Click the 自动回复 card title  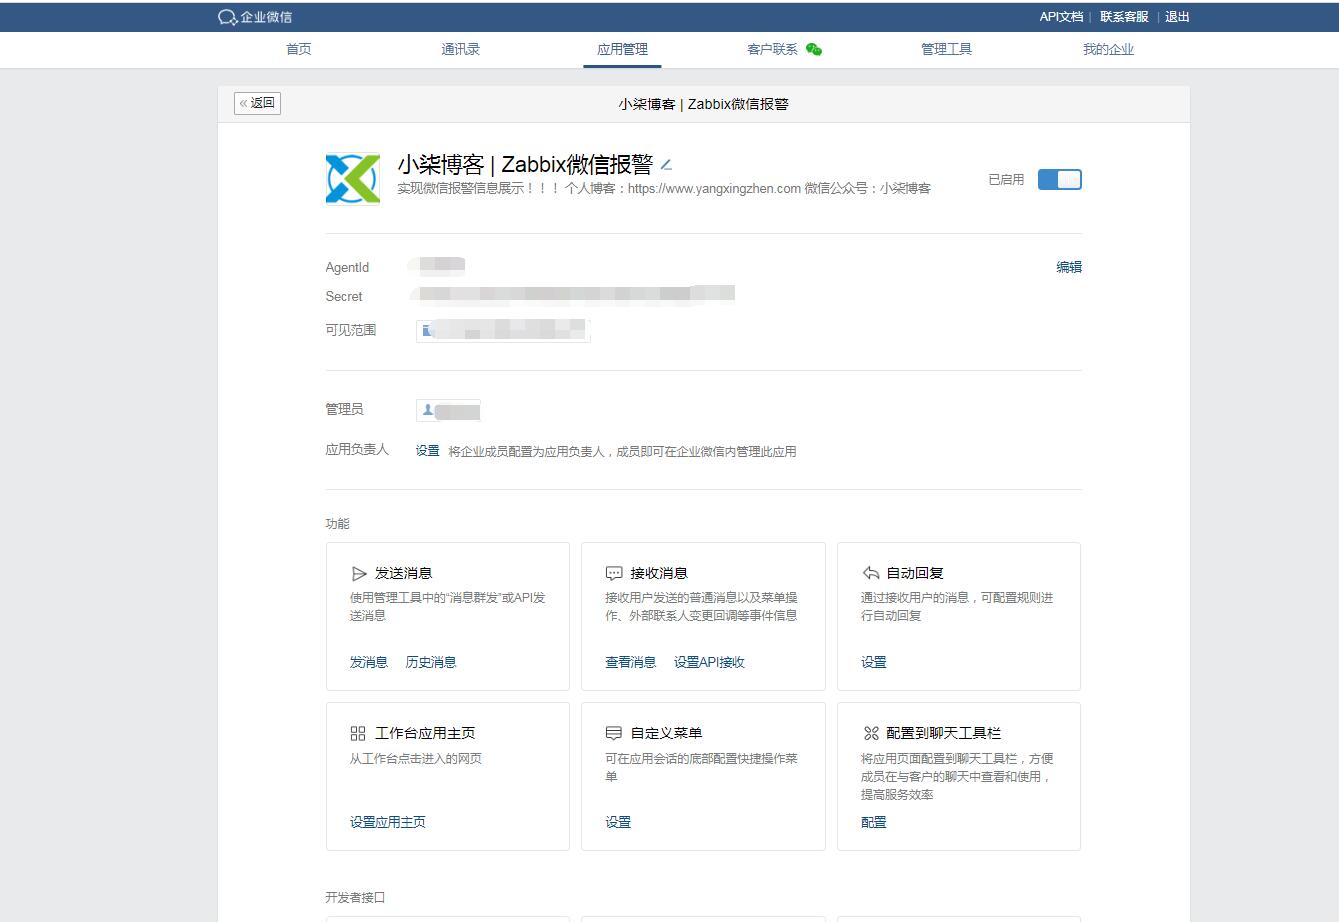(x=915, y=573)
